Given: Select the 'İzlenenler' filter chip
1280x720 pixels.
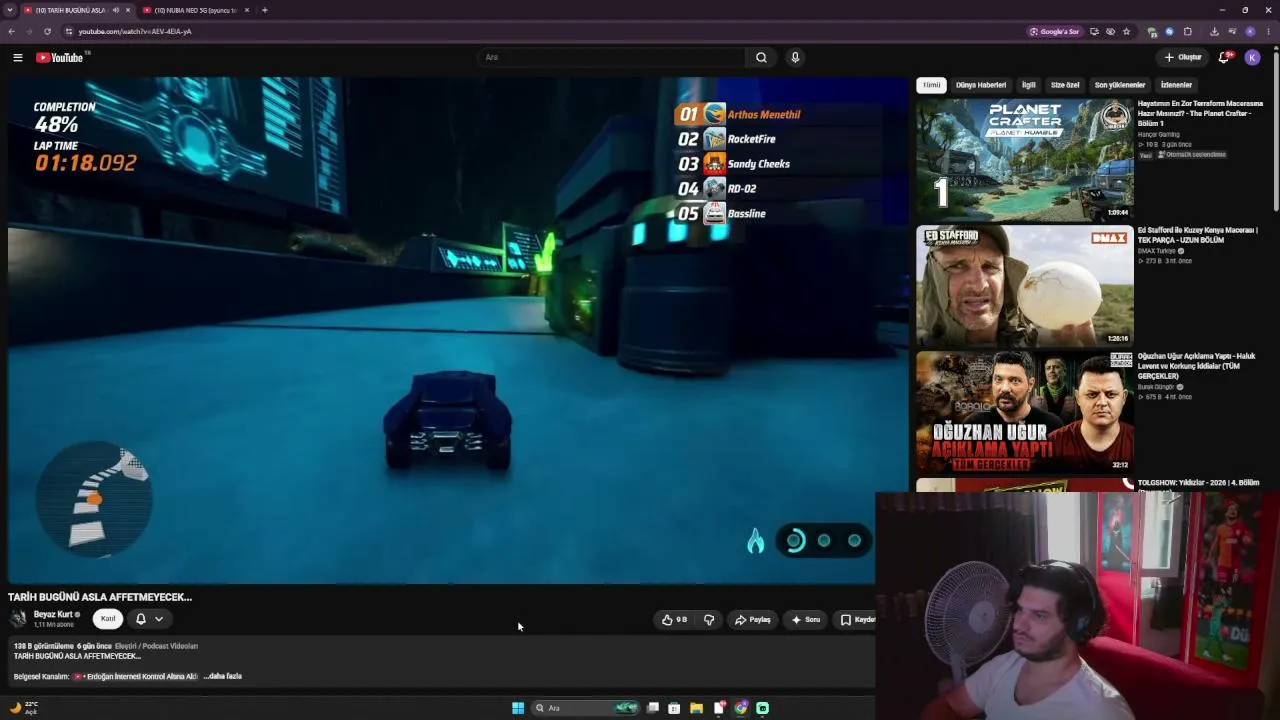Looking at the screenshot, I should coord(1176,85).
